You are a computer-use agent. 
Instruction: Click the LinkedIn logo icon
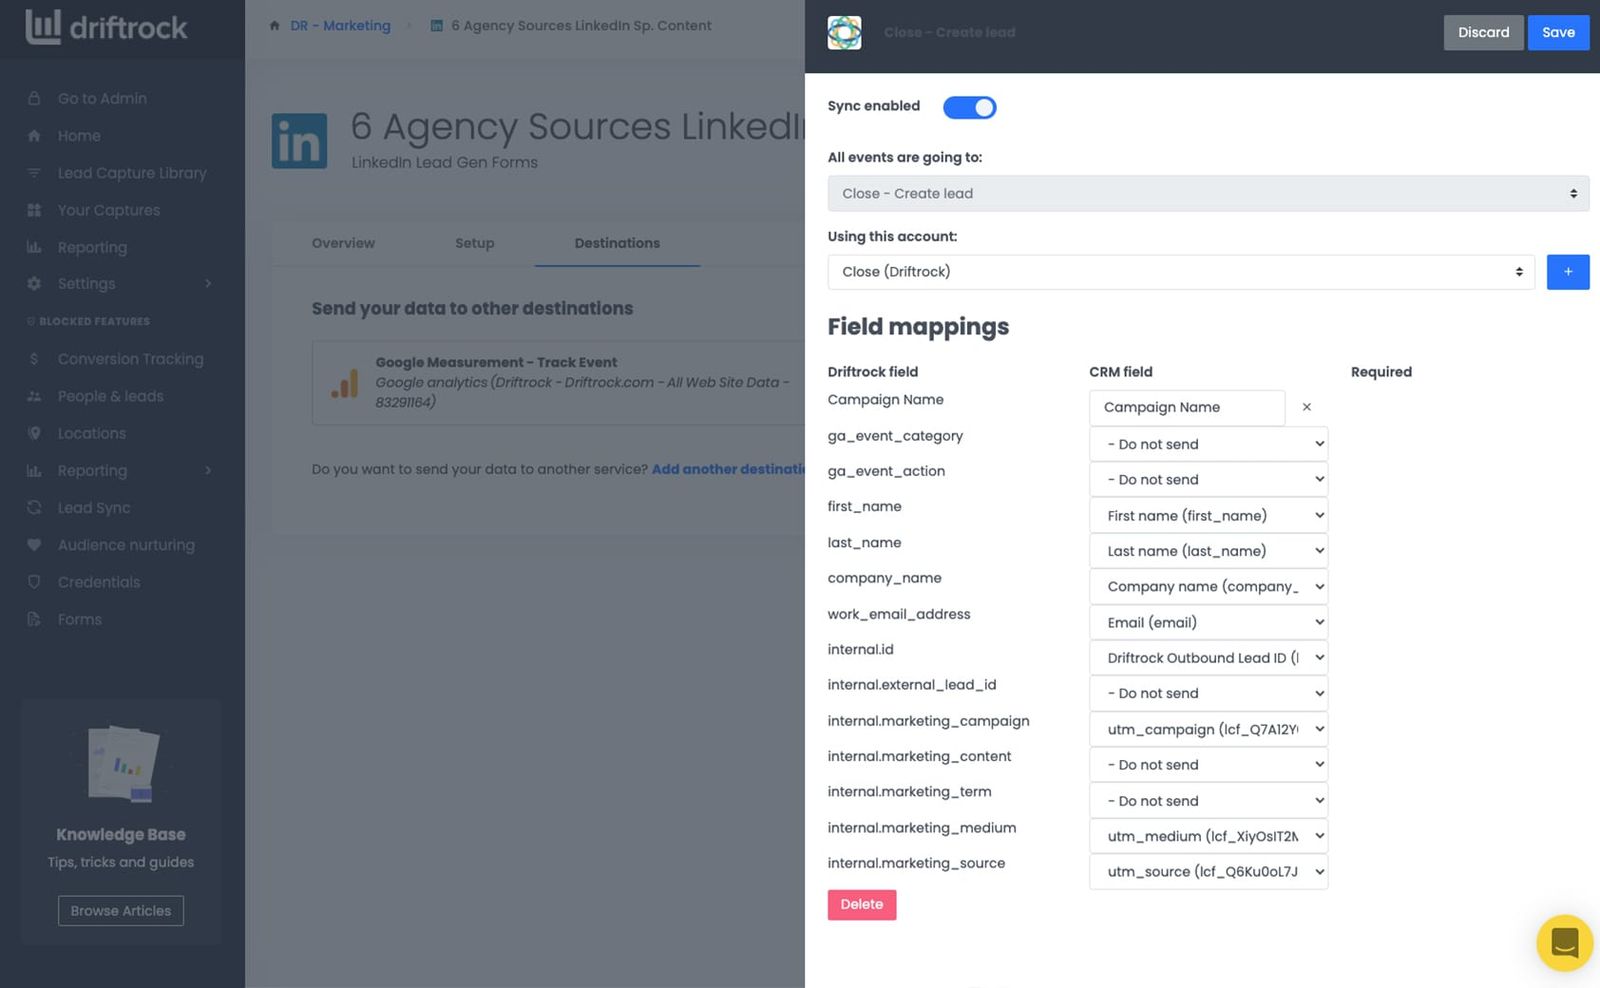299,141
